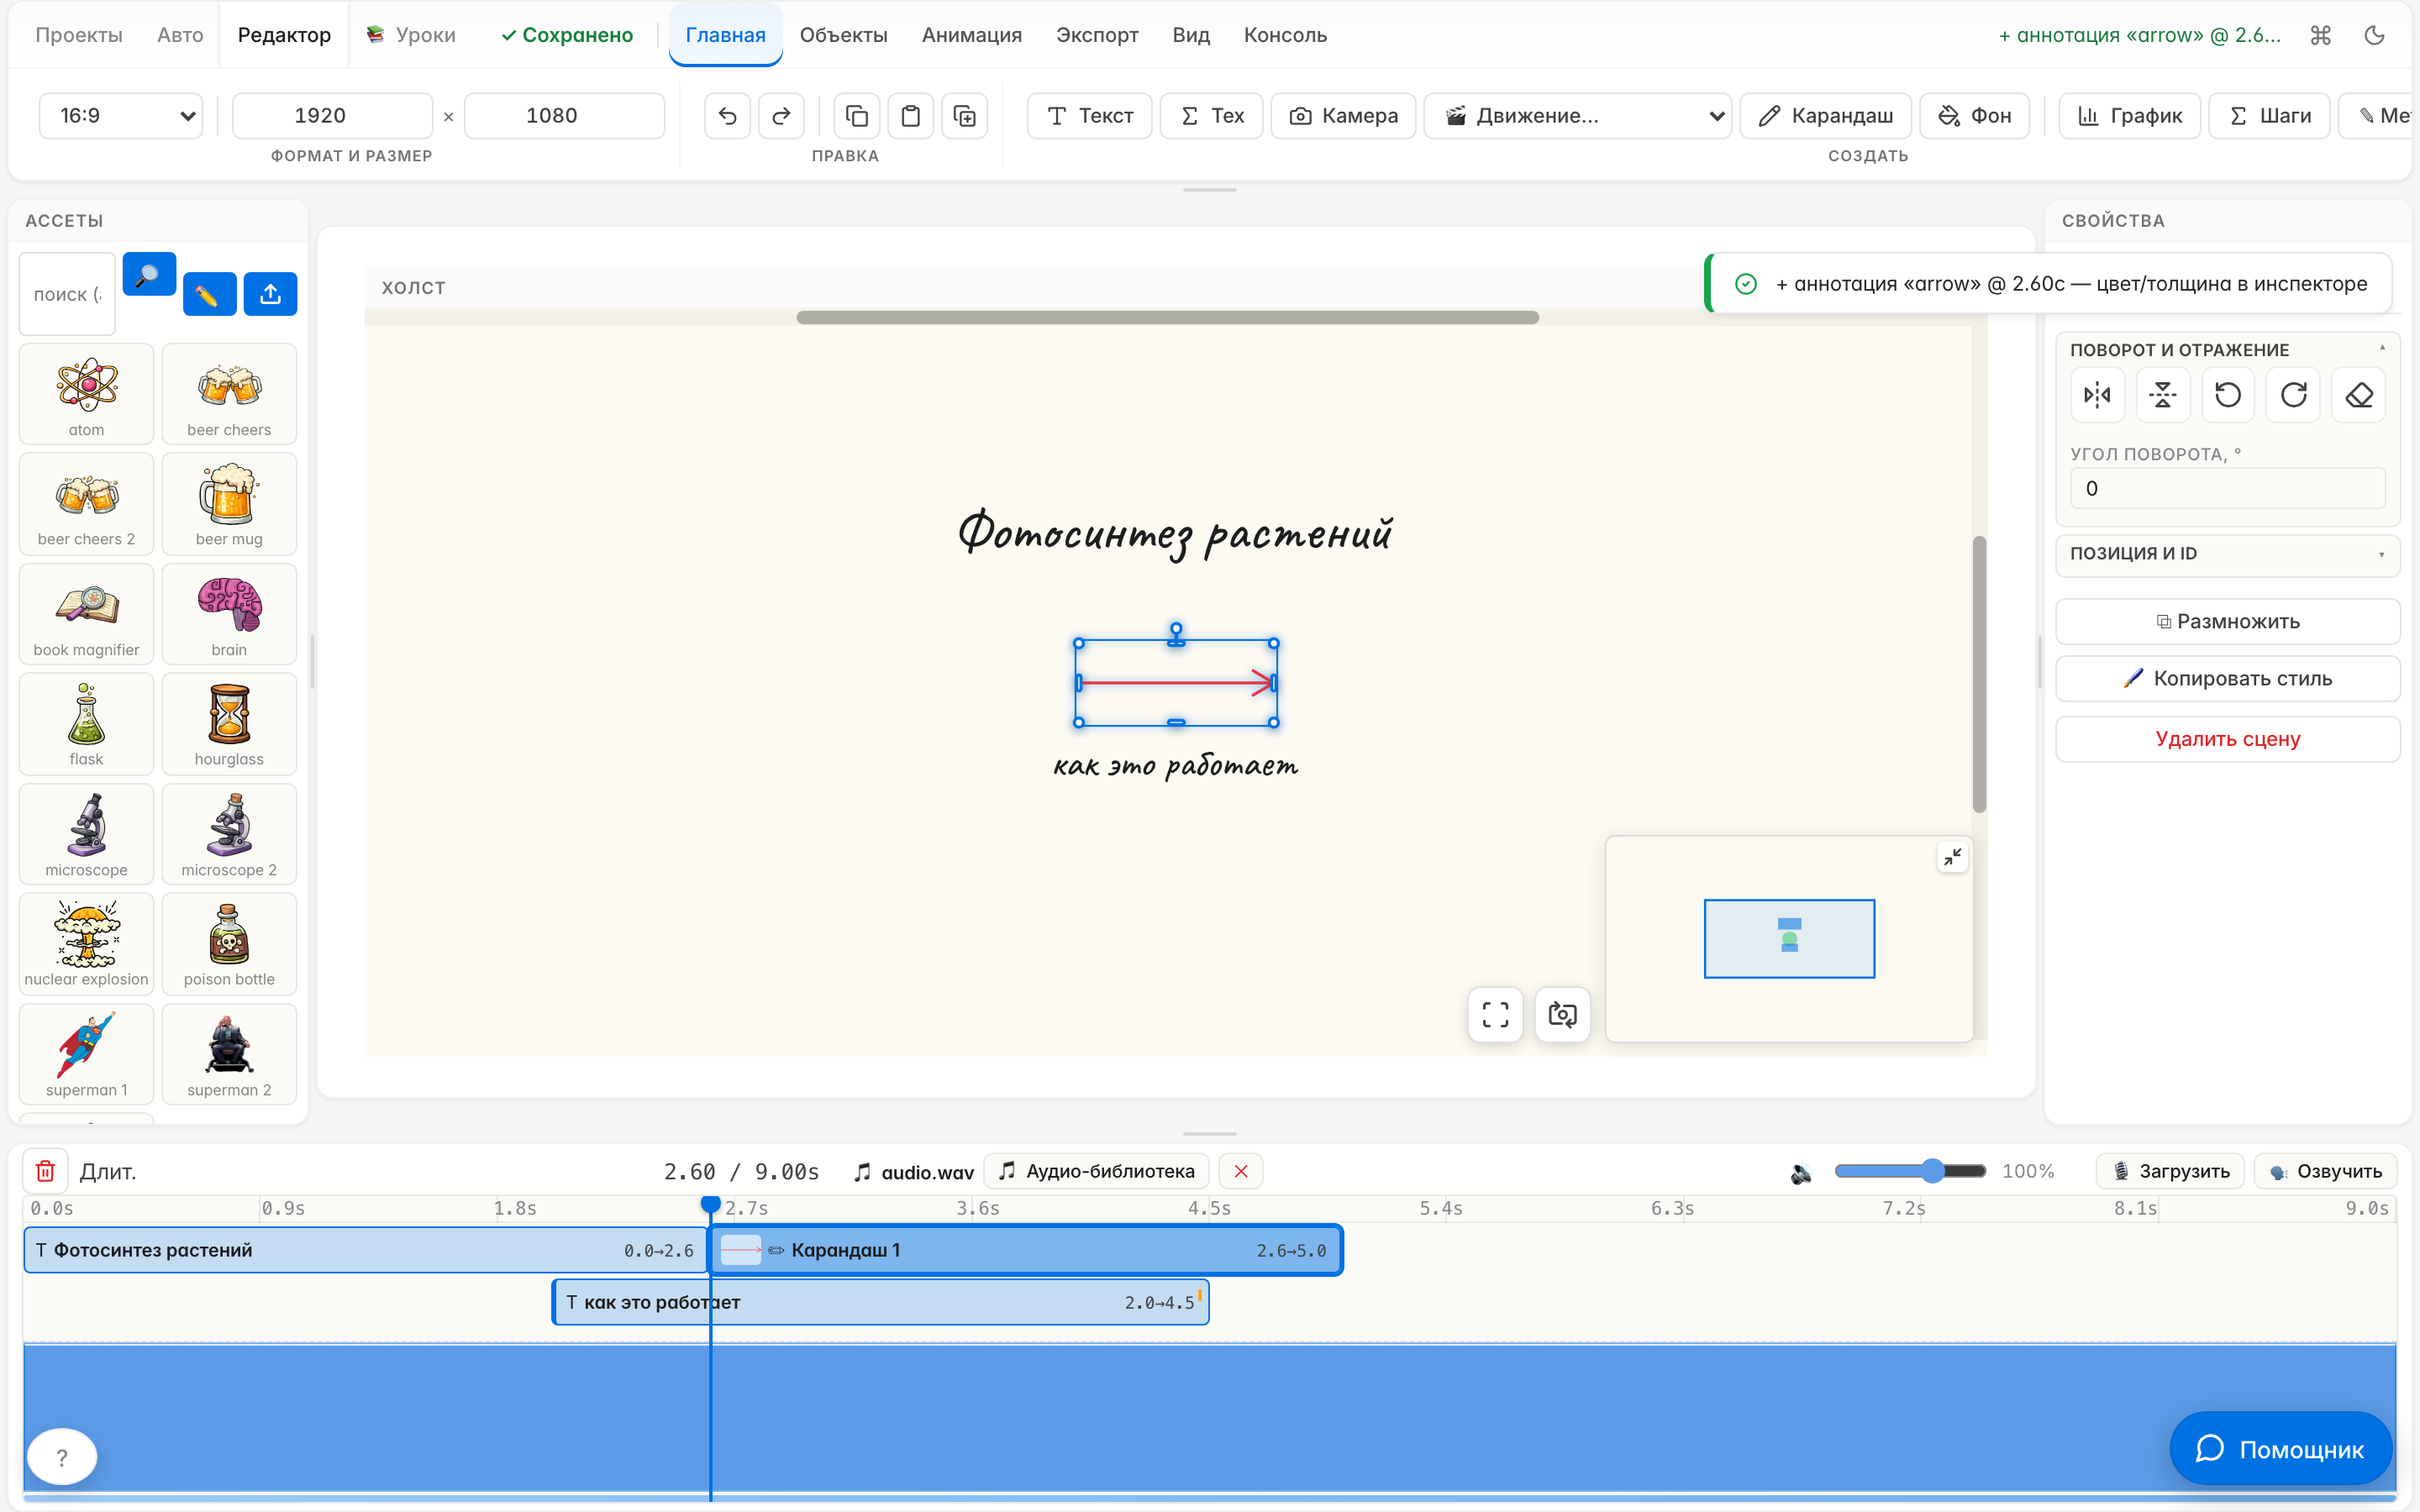Toggle the dark mode moon icon
Screen dimensions: 2420x1512
click(x=2374, y=35)
